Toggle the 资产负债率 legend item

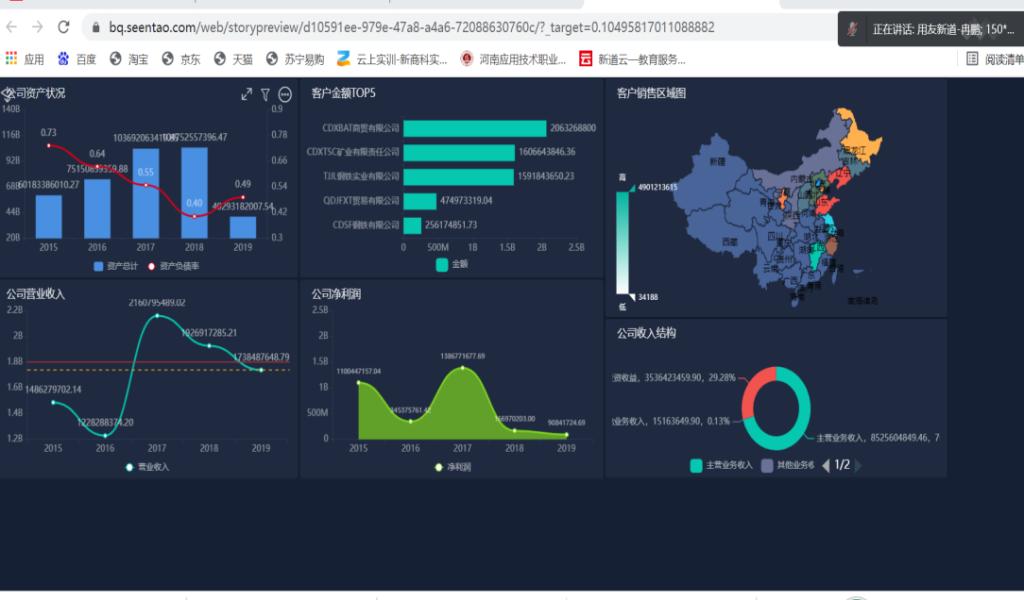pos(173,266)
